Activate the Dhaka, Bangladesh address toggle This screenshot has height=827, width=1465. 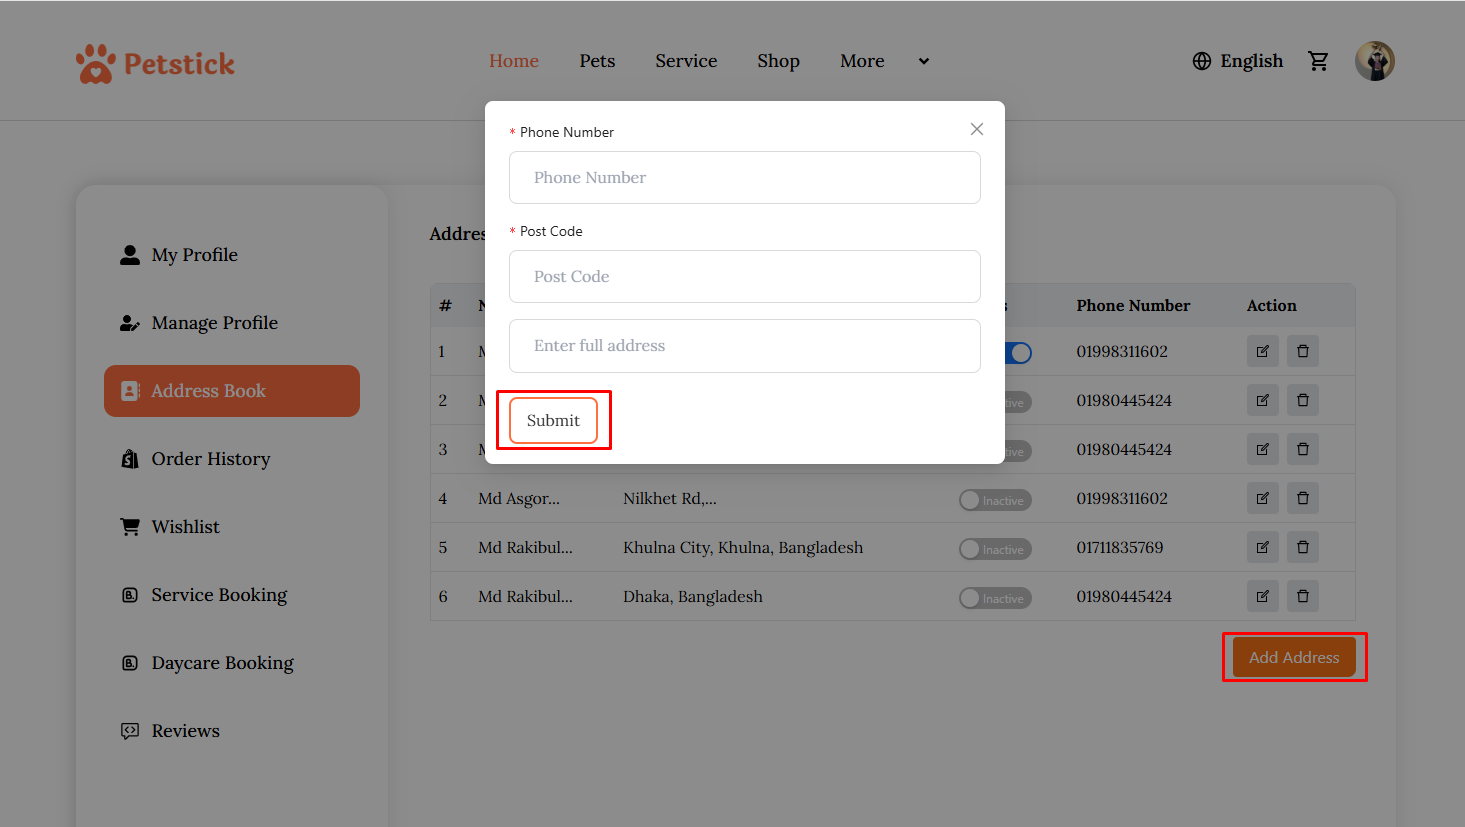click(994, 598)
